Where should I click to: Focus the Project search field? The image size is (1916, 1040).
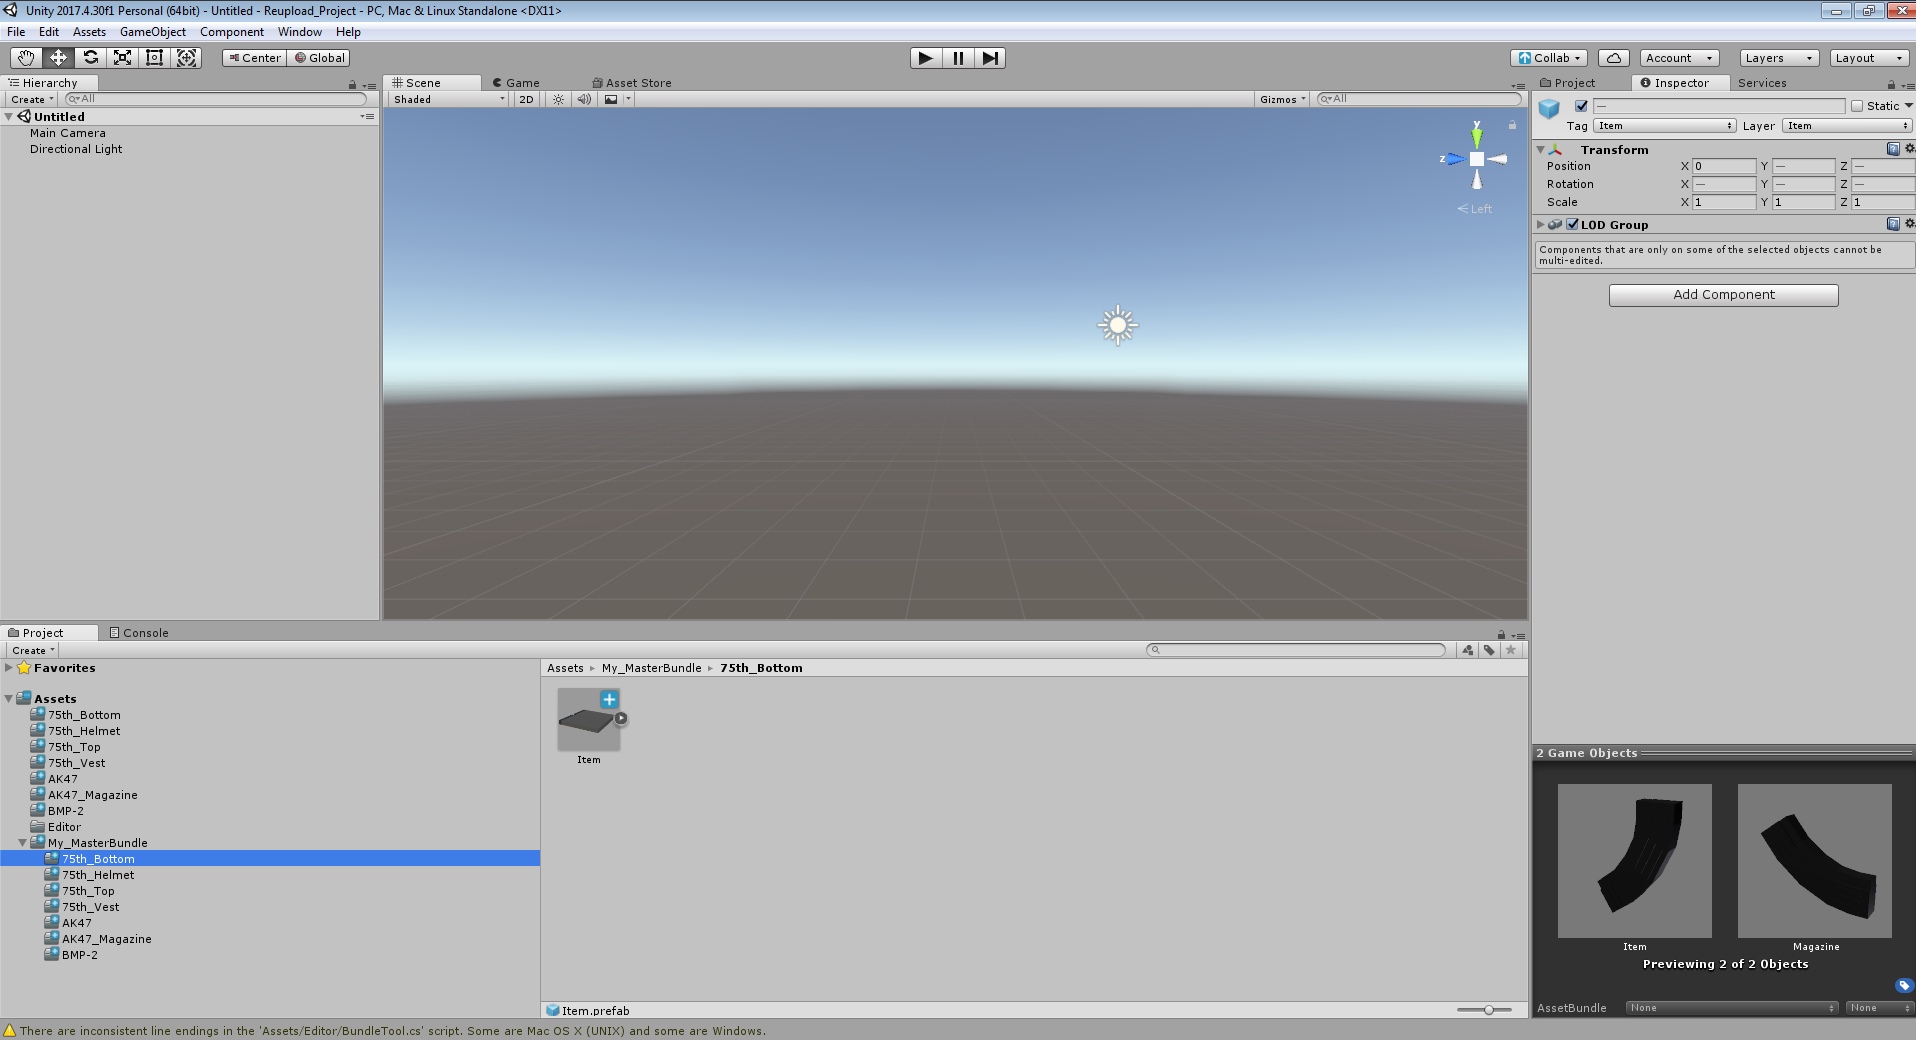1296,650
